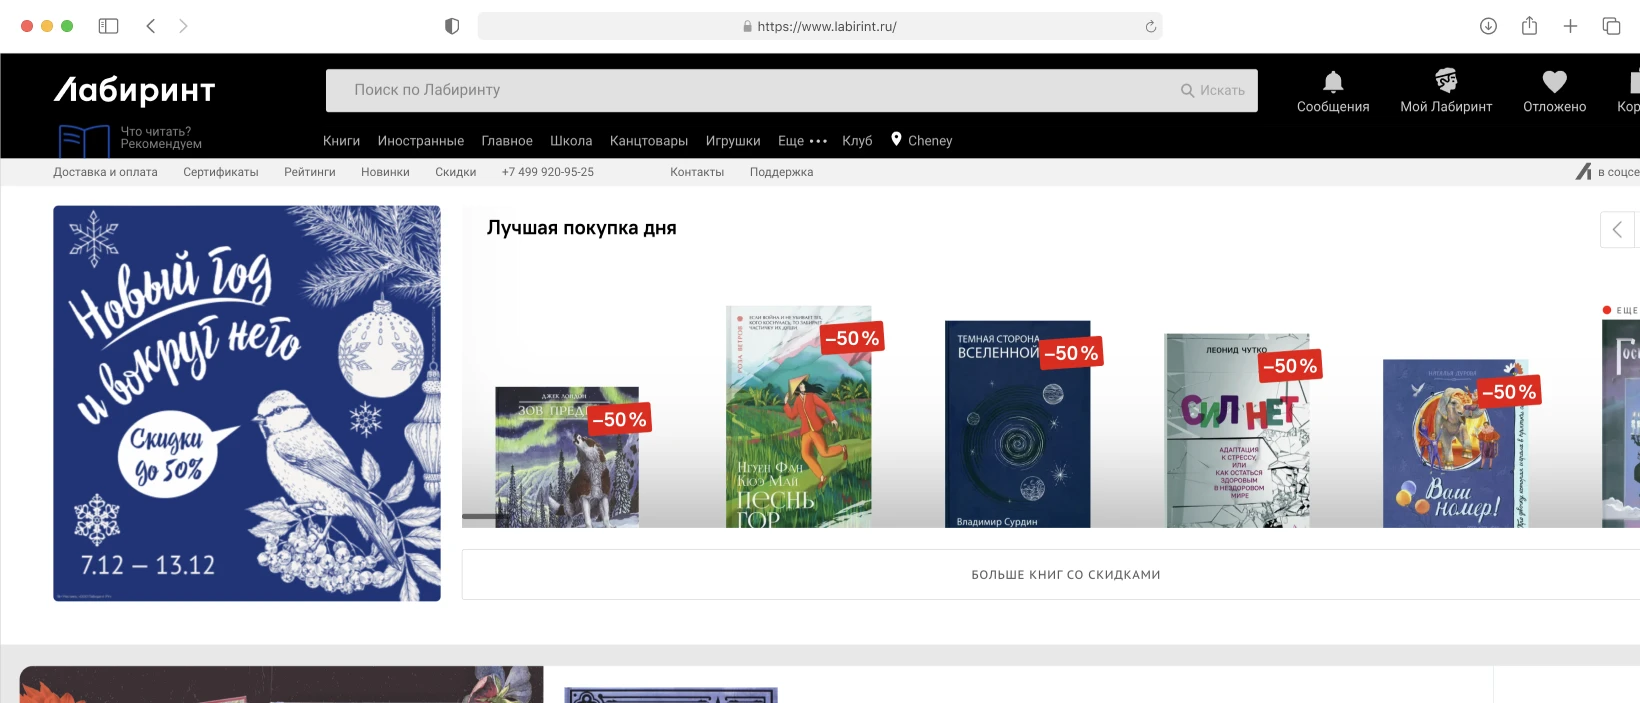Open the Отложено heart icon

[x=1554, y=81]
